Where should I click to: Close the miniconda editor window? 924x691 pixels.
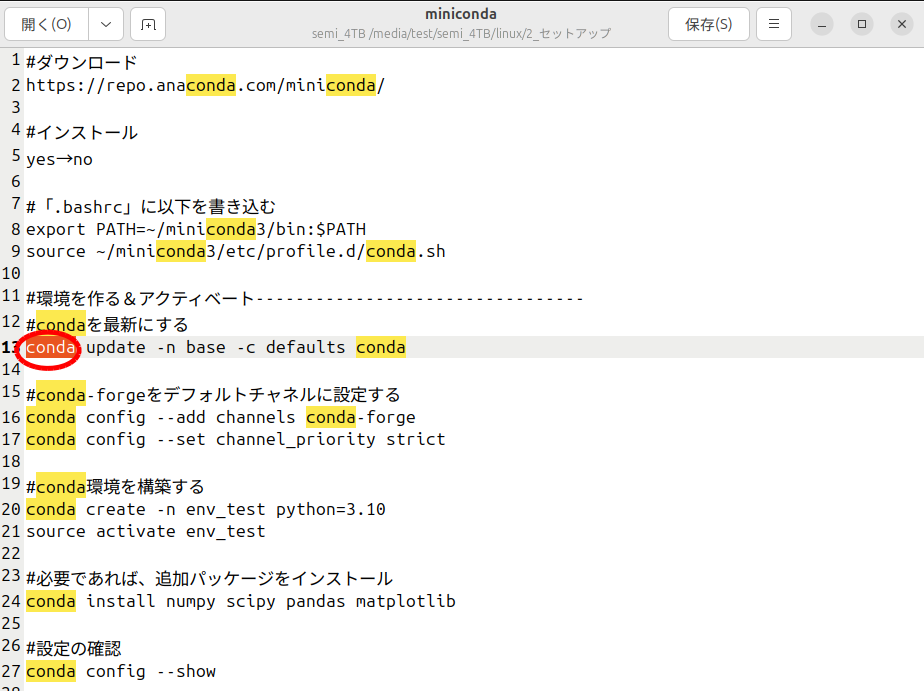[x=902, y=24]
